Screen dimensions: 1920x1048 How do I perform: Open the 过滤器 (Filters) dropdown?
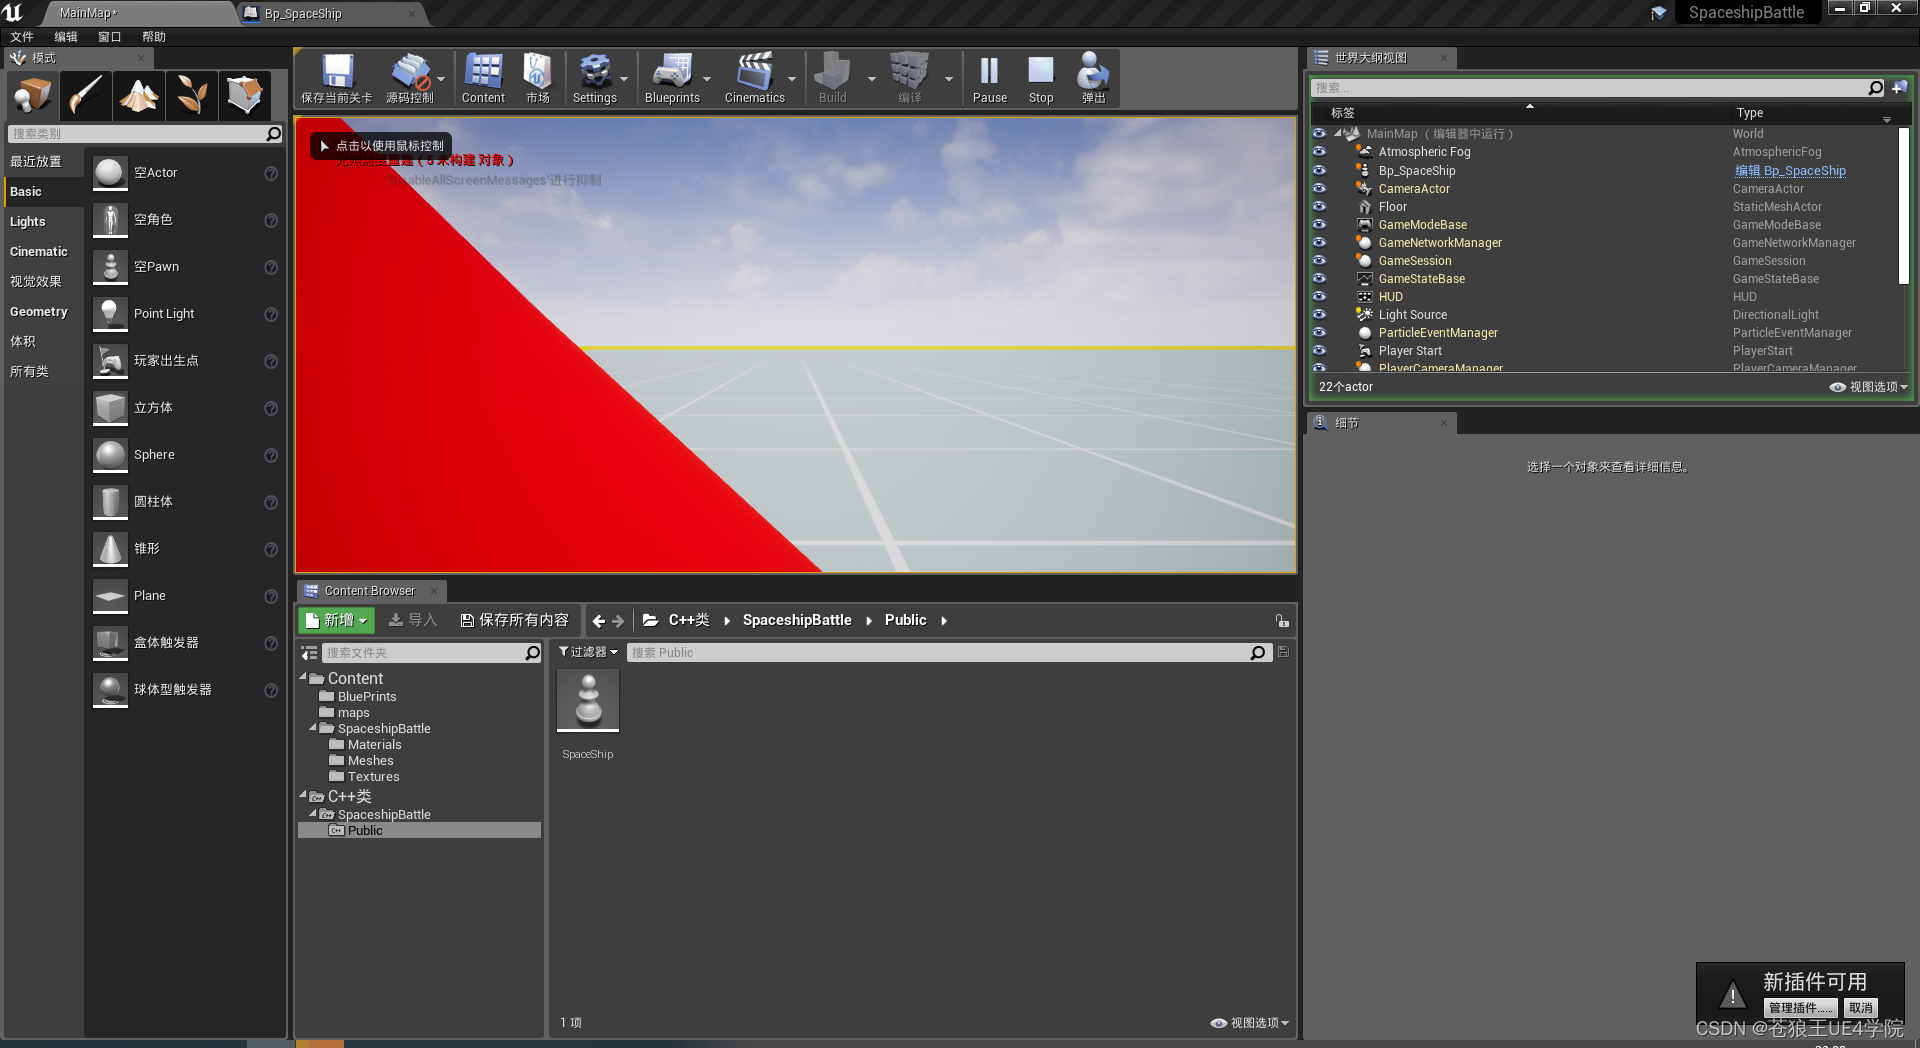click(x=588, y=652)
